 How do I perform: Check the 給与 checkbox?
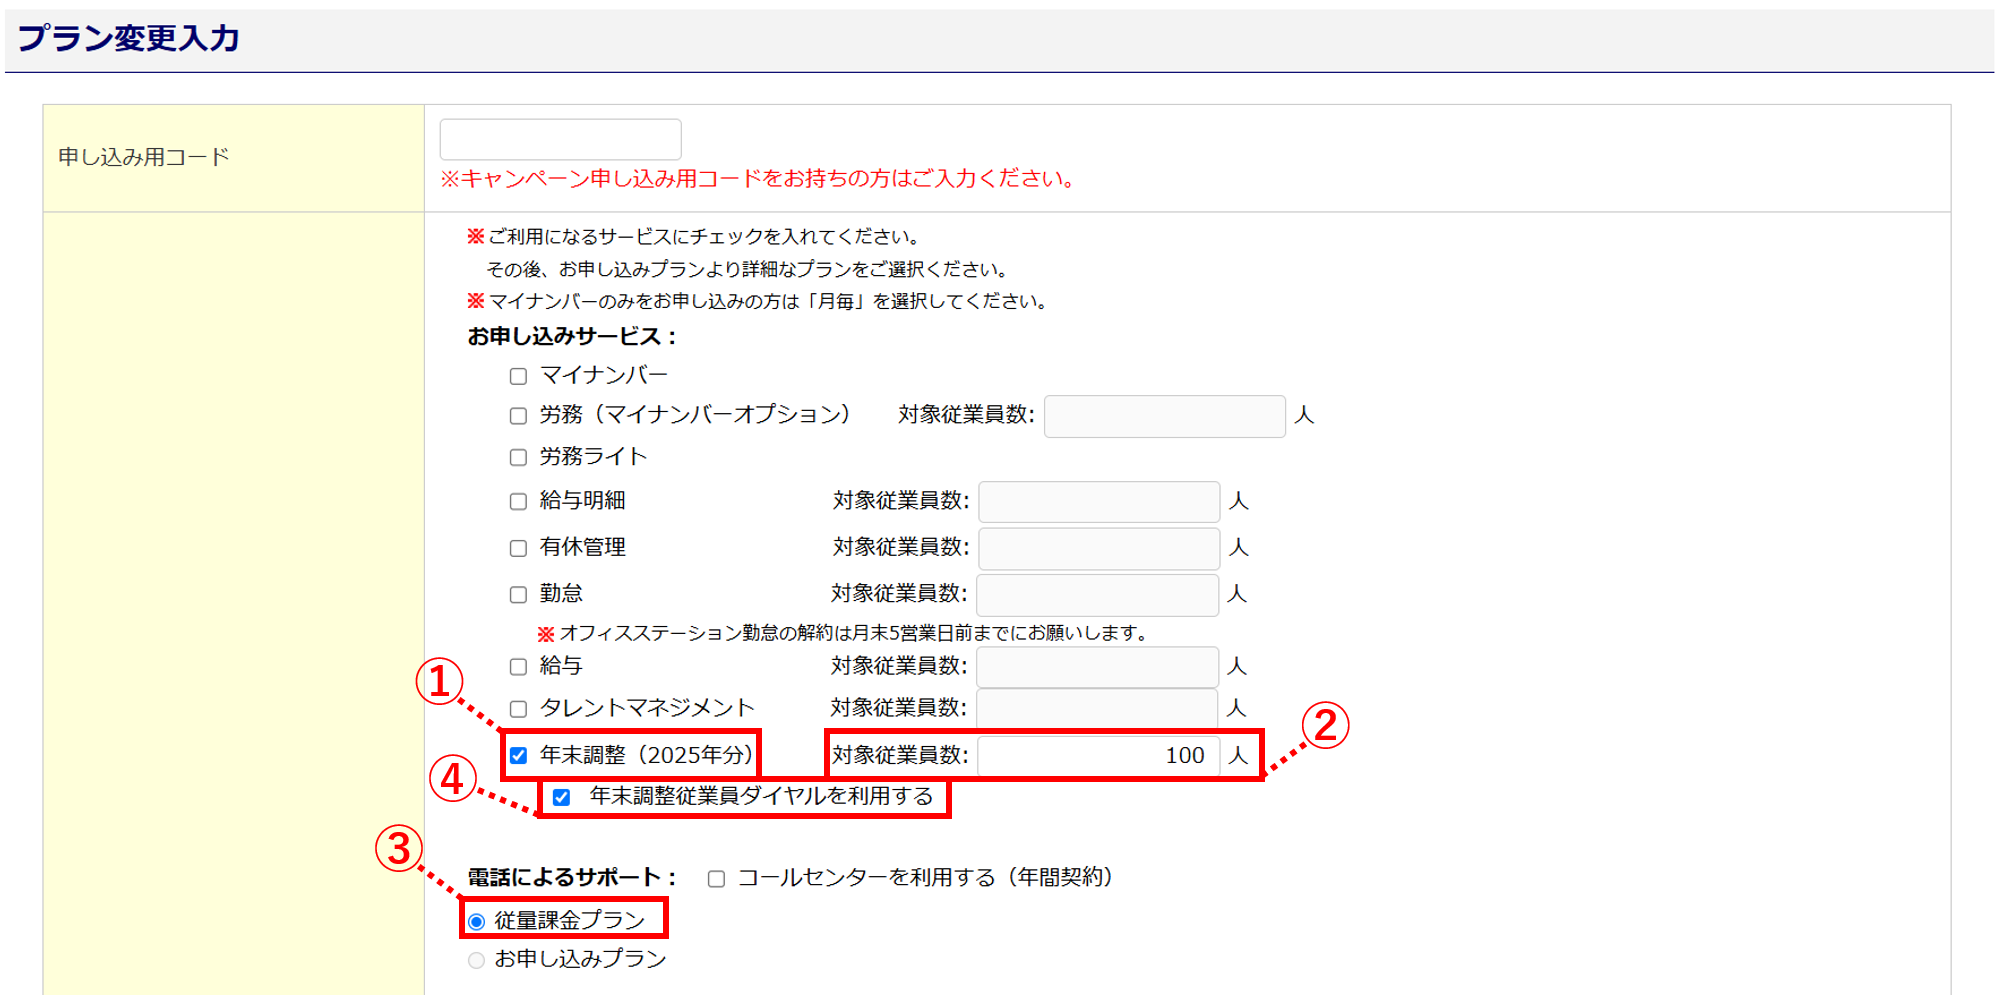518,666
